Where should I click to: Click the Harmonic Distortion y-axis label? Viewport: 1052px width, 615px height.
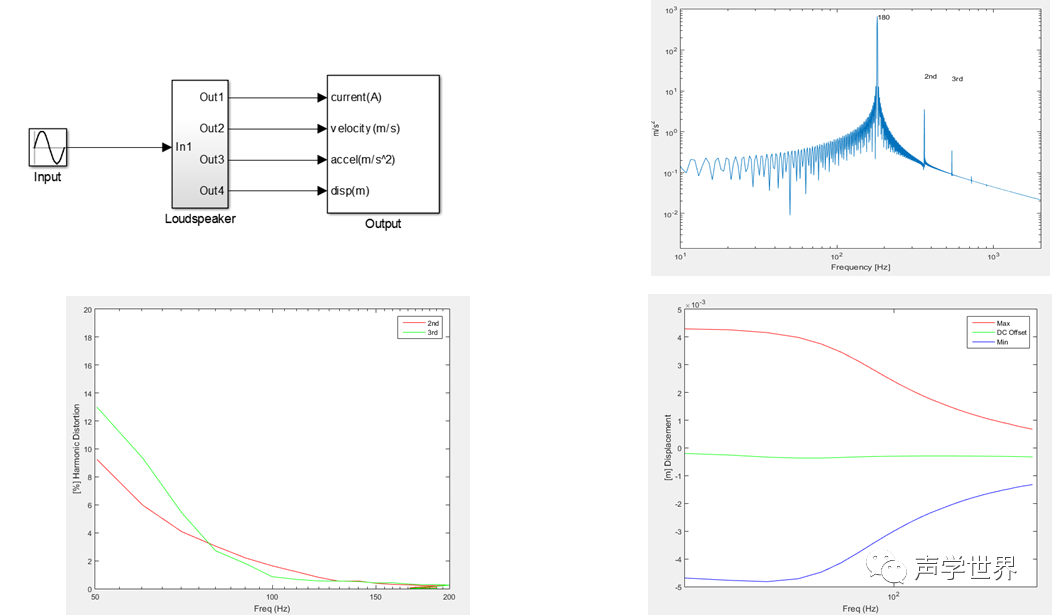[76, 449]
